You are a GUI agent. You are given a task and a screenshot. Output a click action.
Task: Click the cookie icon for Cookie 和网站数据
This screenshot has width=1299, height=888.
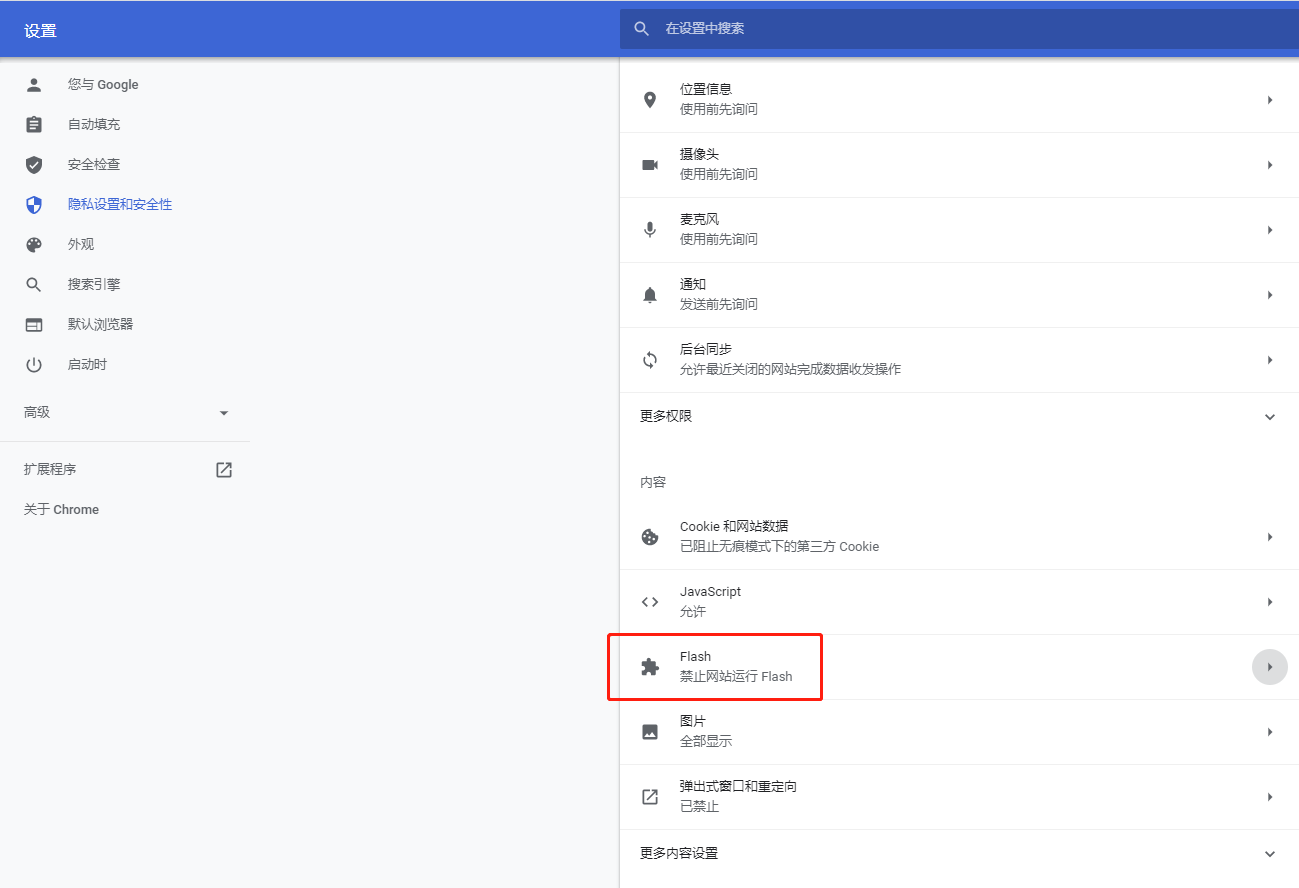pos(650,537)
